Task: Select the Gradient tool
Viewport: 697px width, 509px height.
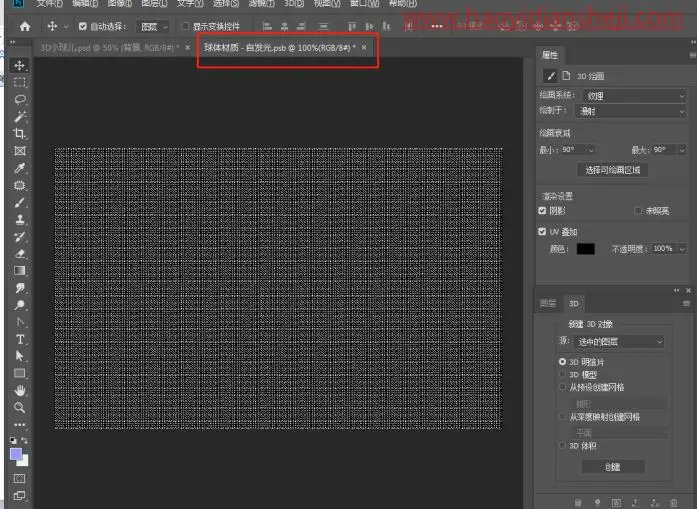Action: (20, 271)
